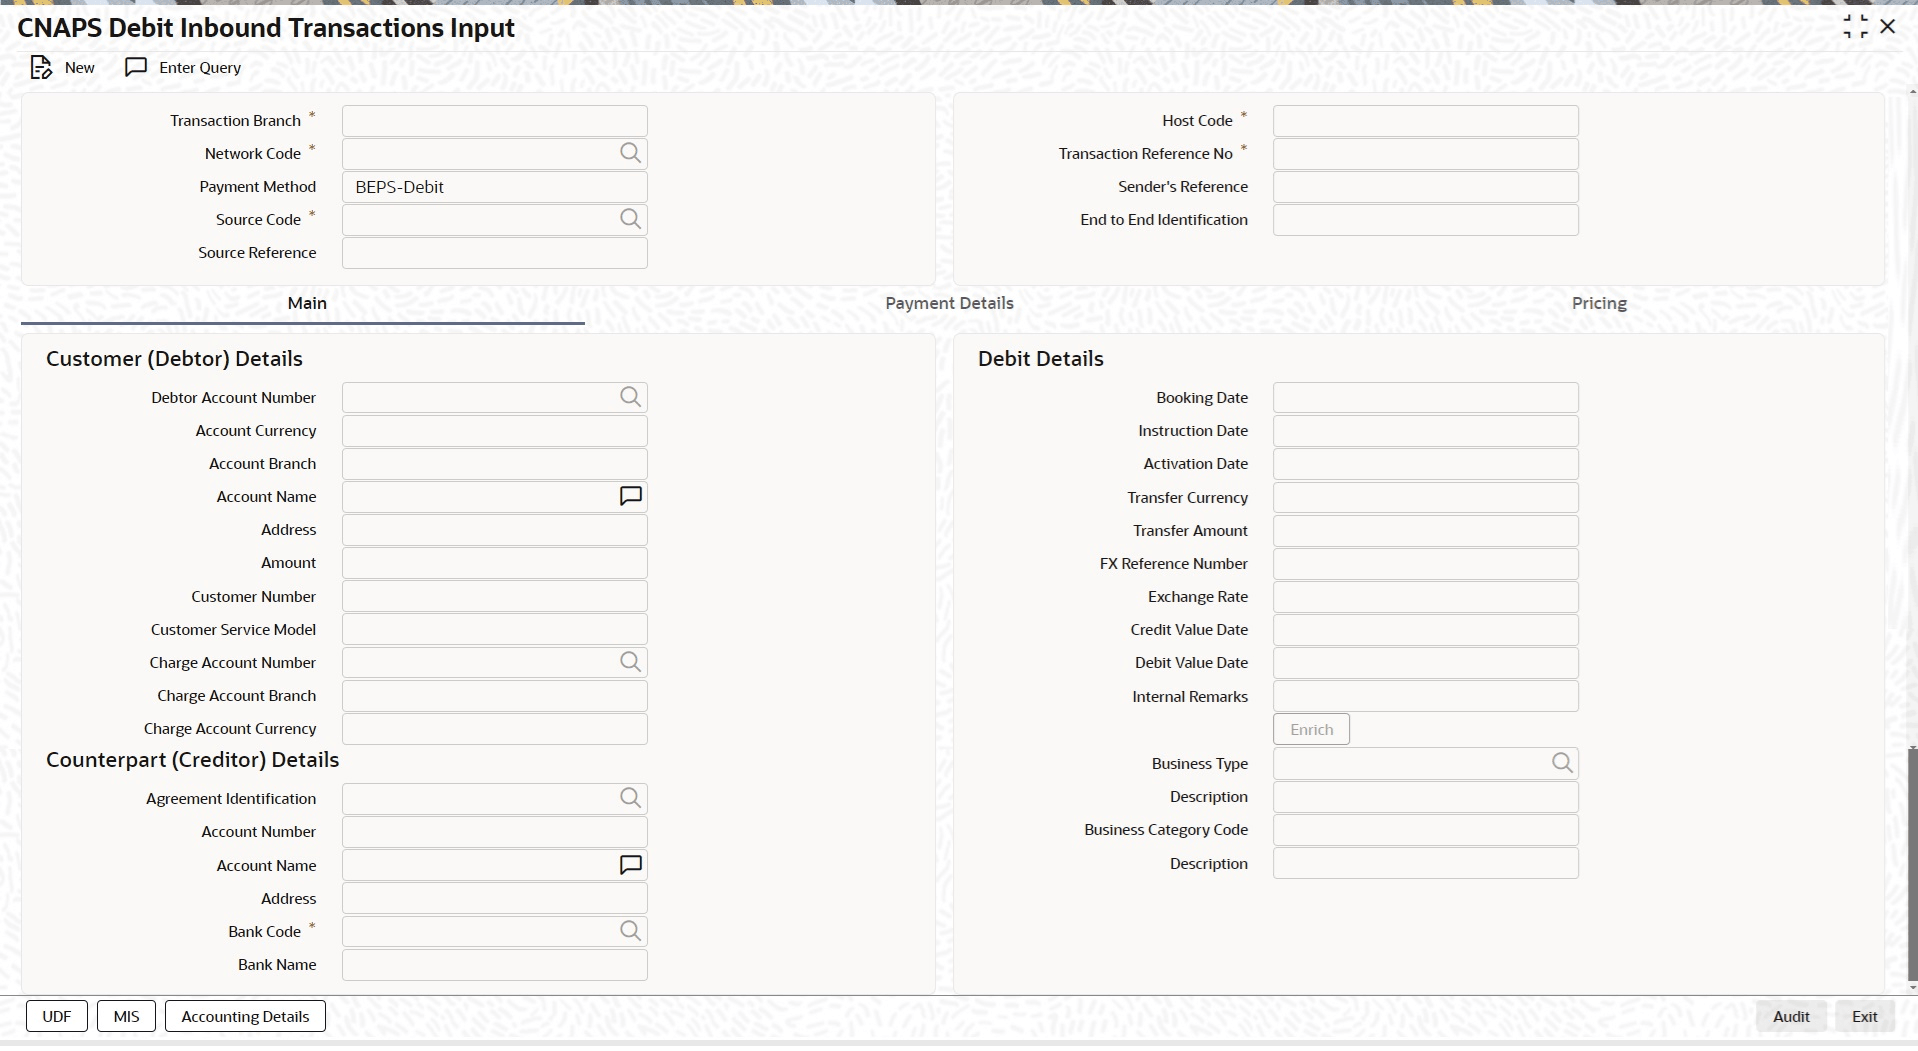Click the MIS button

[x=126, y=1016]
